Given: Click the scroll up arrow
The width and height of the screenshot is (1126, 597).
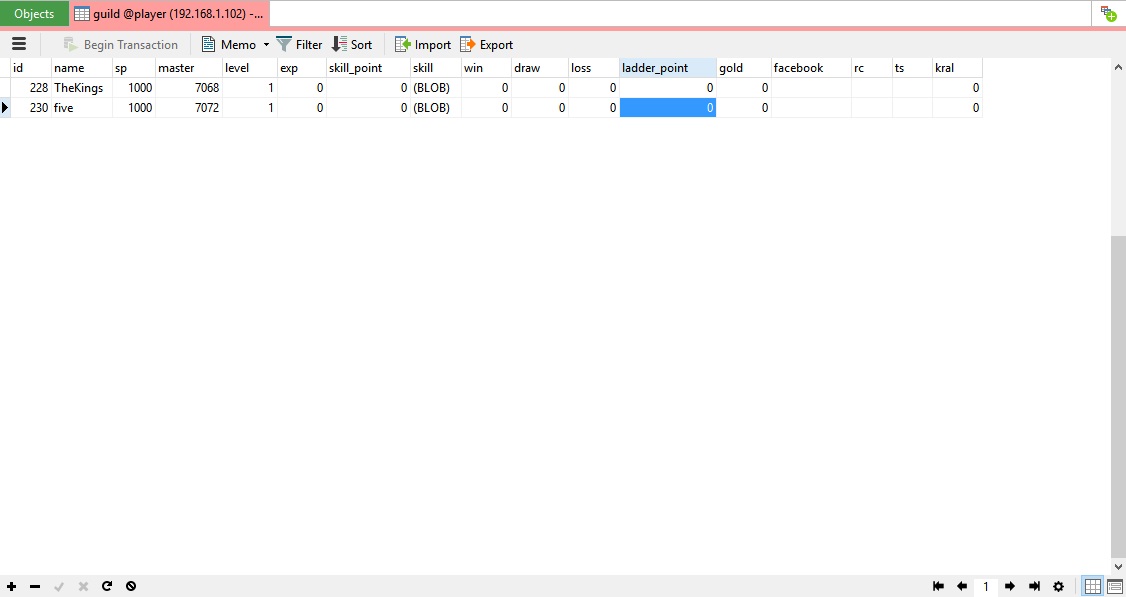Looking at the screenshot, I should point(1118,67).
